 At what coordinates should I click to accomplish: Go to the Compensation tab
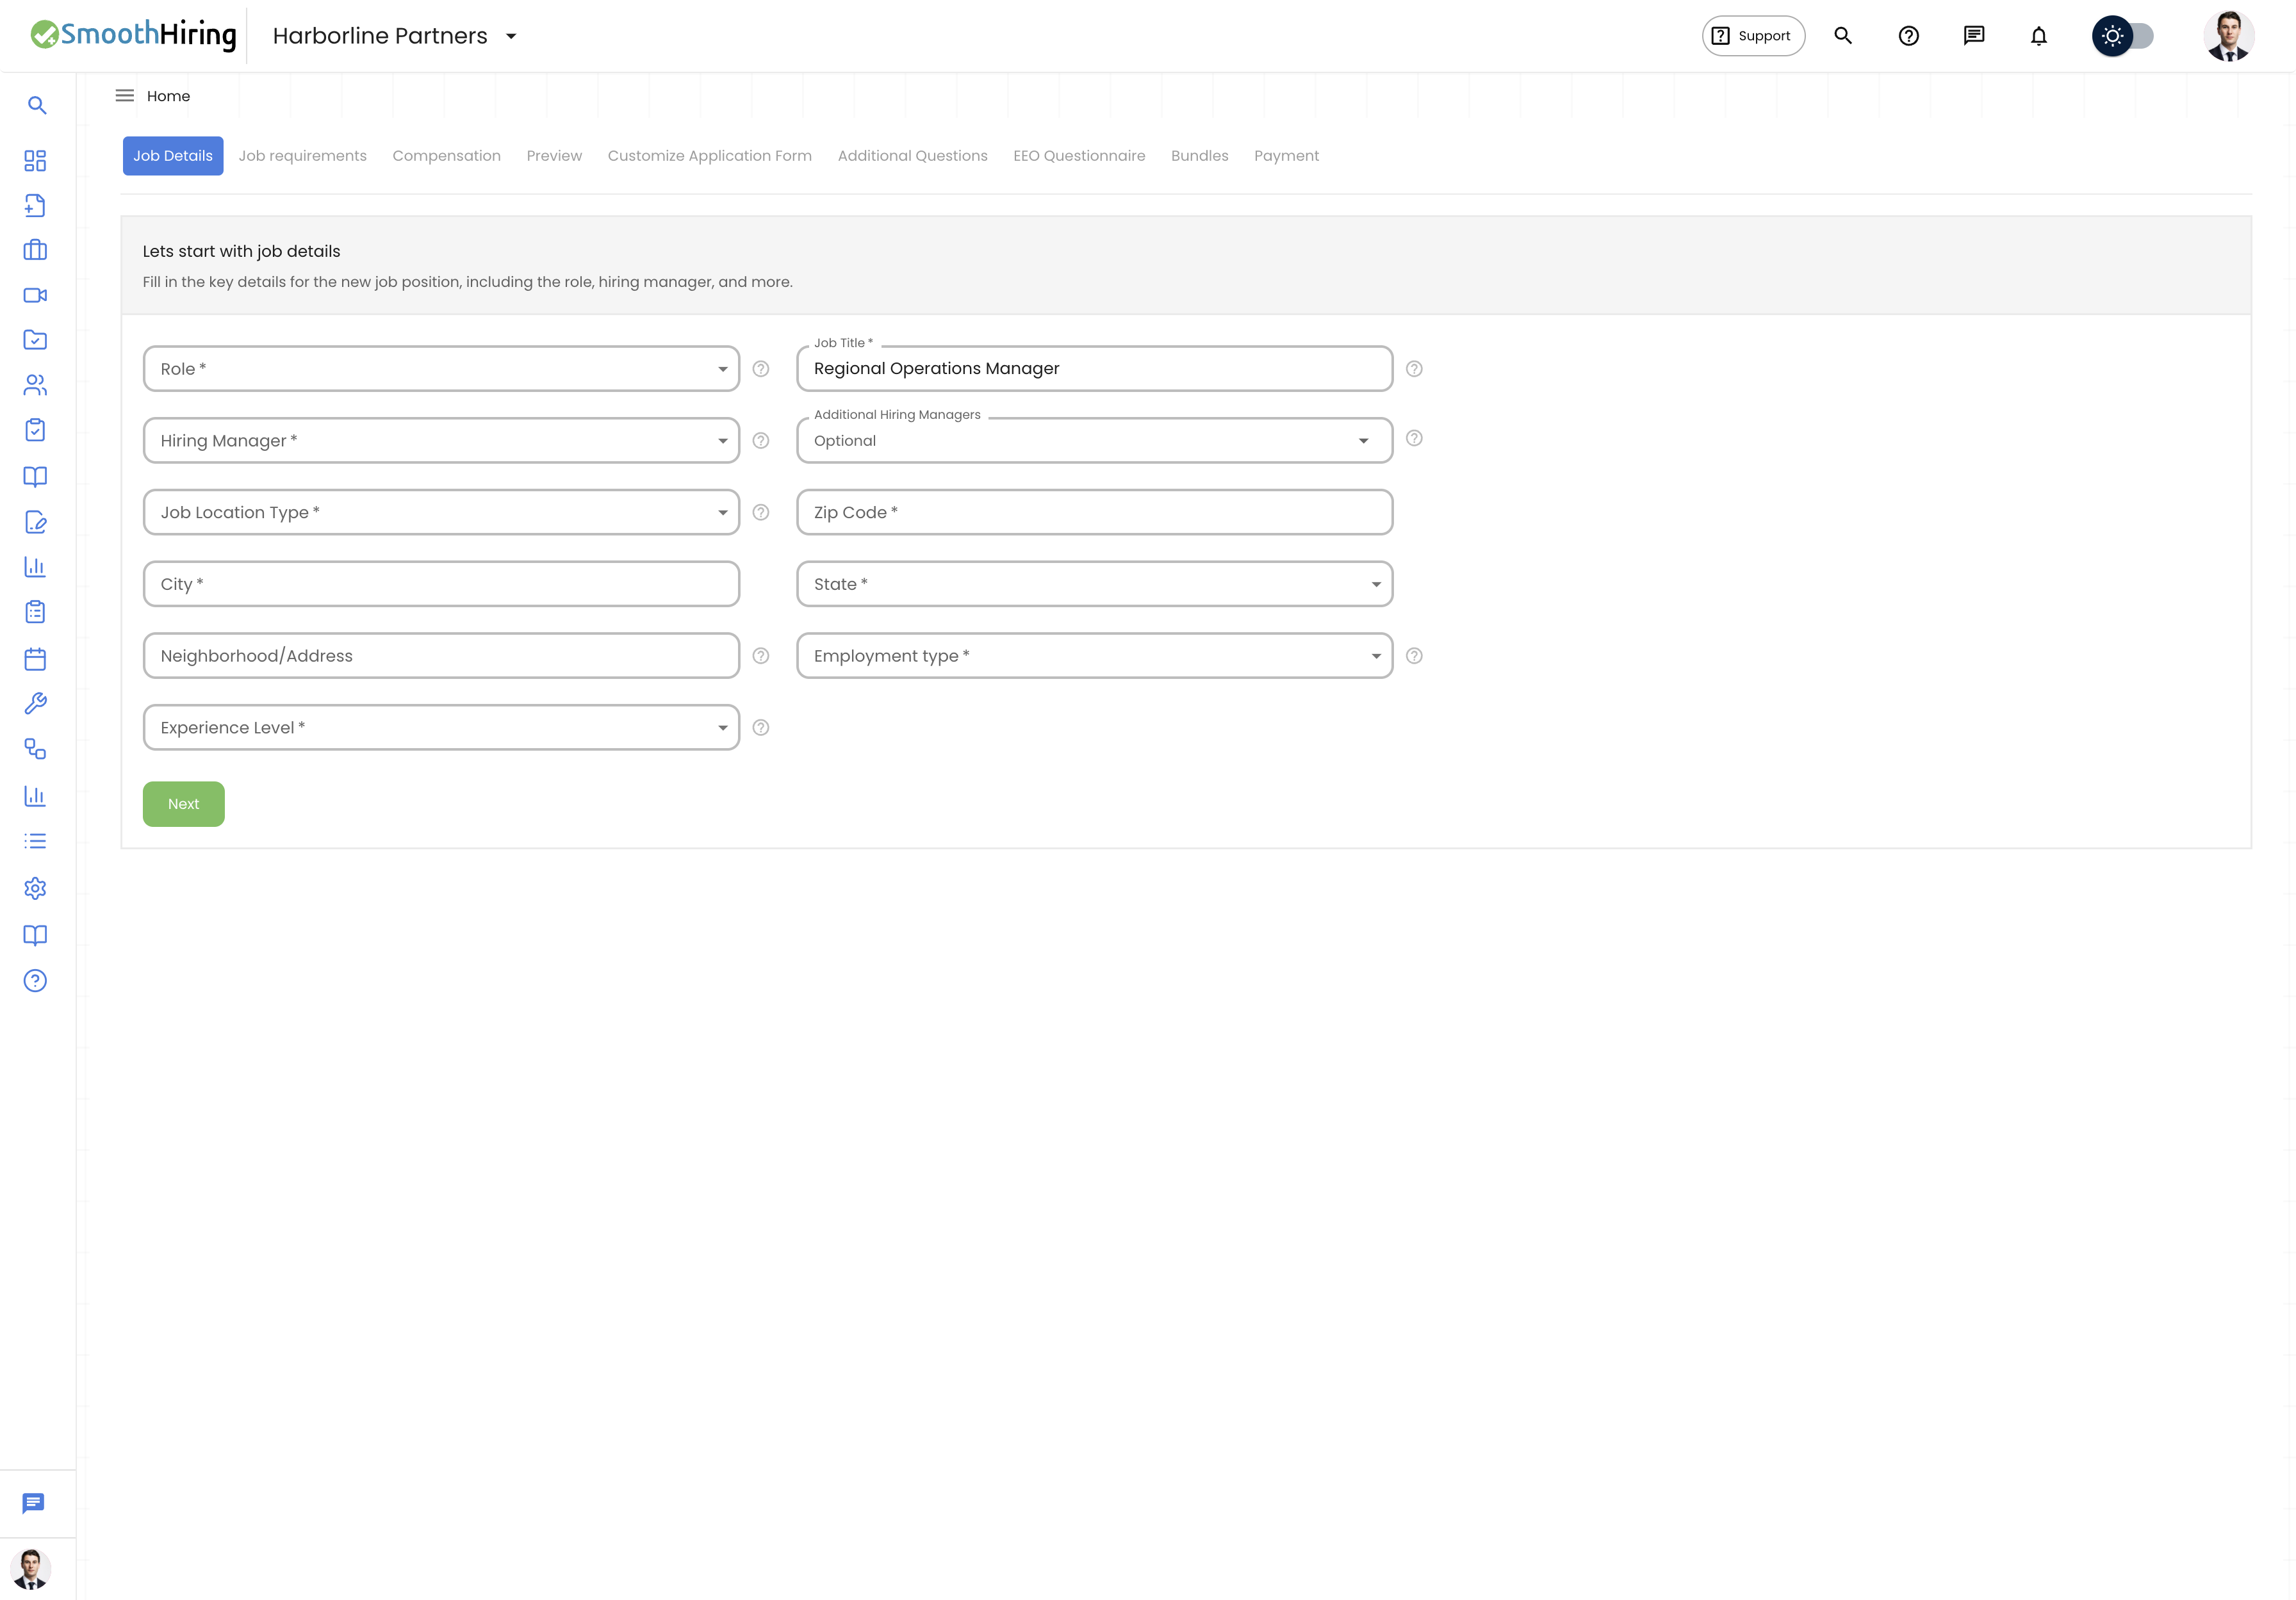[x=446, y=156]
